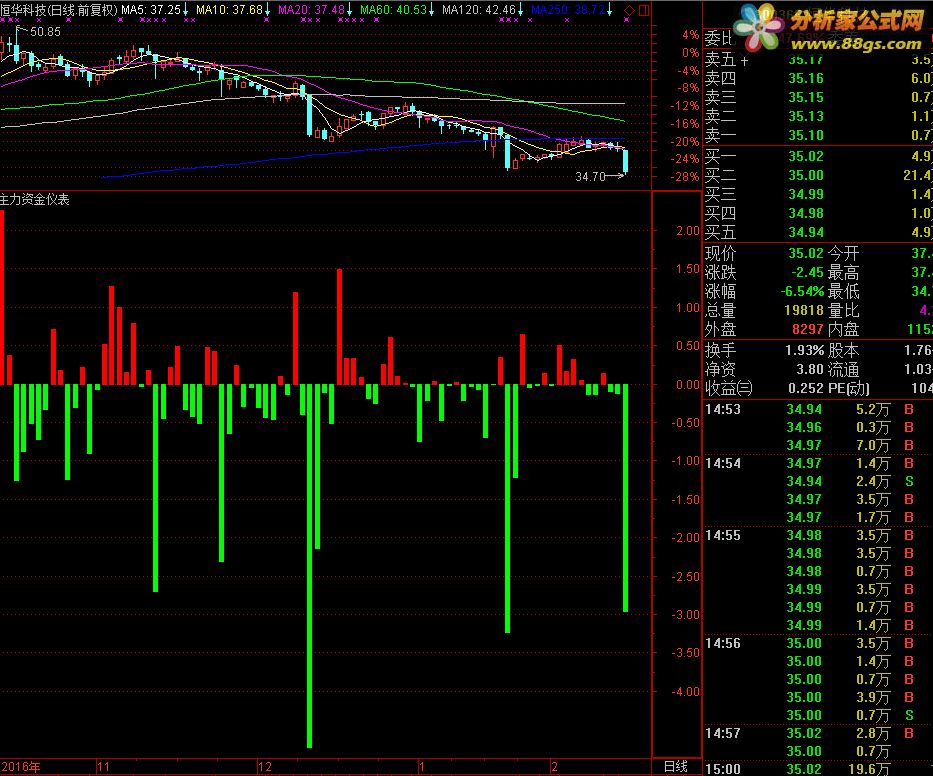933x776 pixels.
Task: Click the 最高 label
Action: click(843, 273)
